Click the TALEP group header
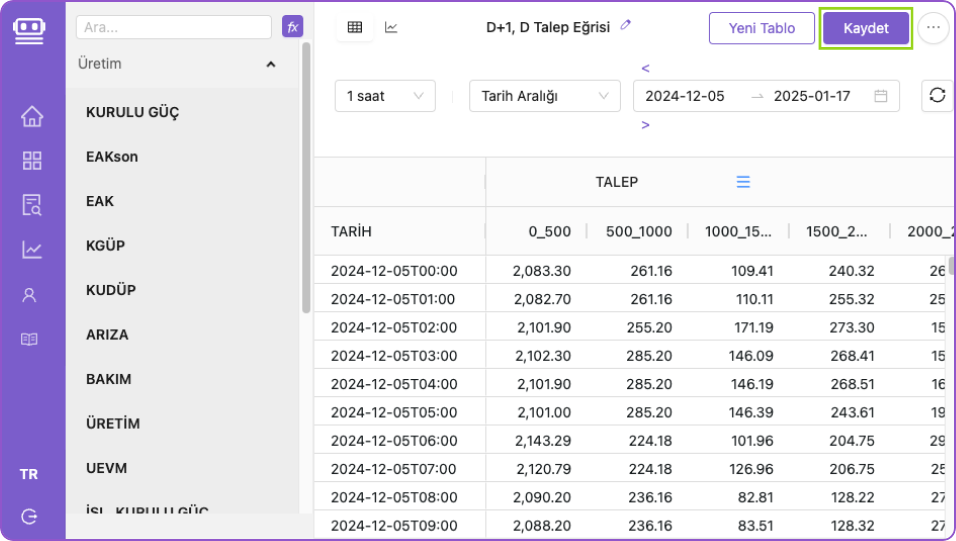This screenshot has width=956, height=541. coord(616,182)
